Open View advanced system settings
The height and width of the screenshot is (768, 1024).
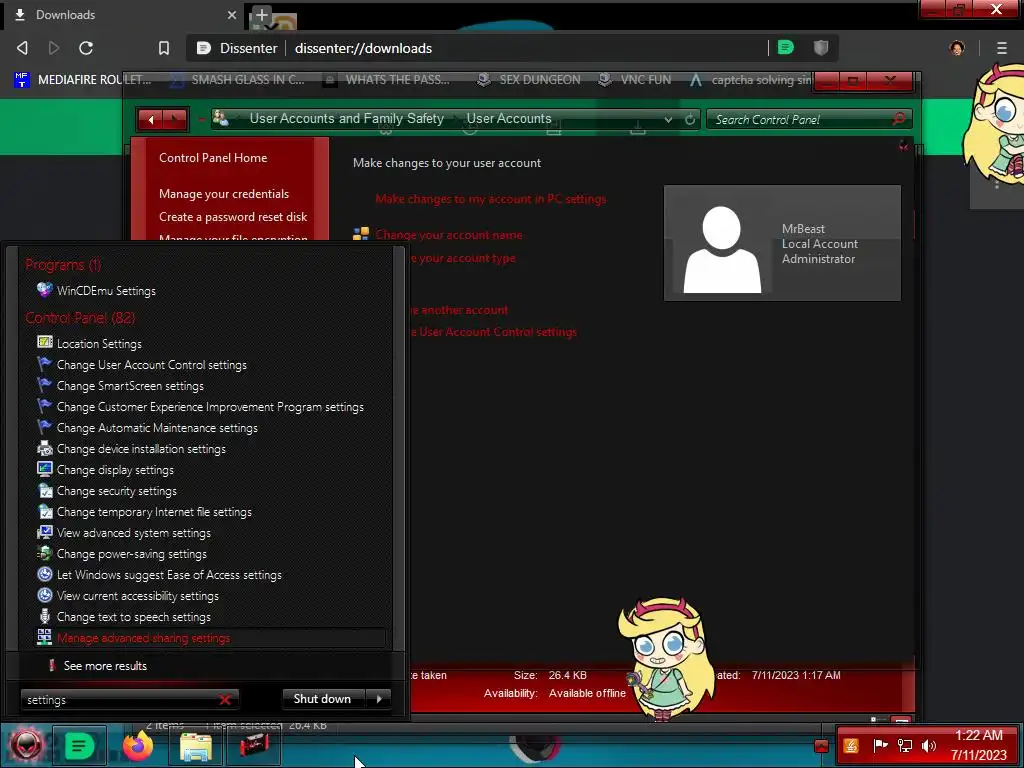point(124,533)
